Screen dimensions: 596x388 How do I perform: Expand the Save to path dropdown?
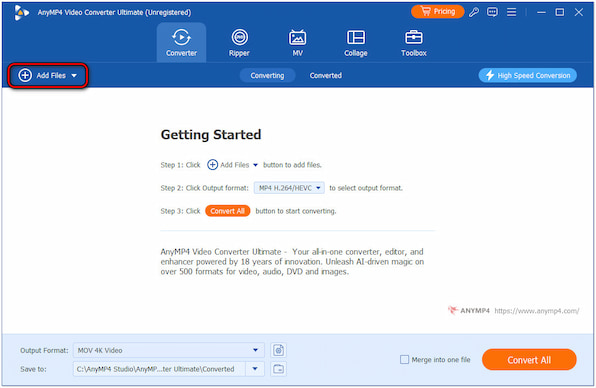point(255,369)
